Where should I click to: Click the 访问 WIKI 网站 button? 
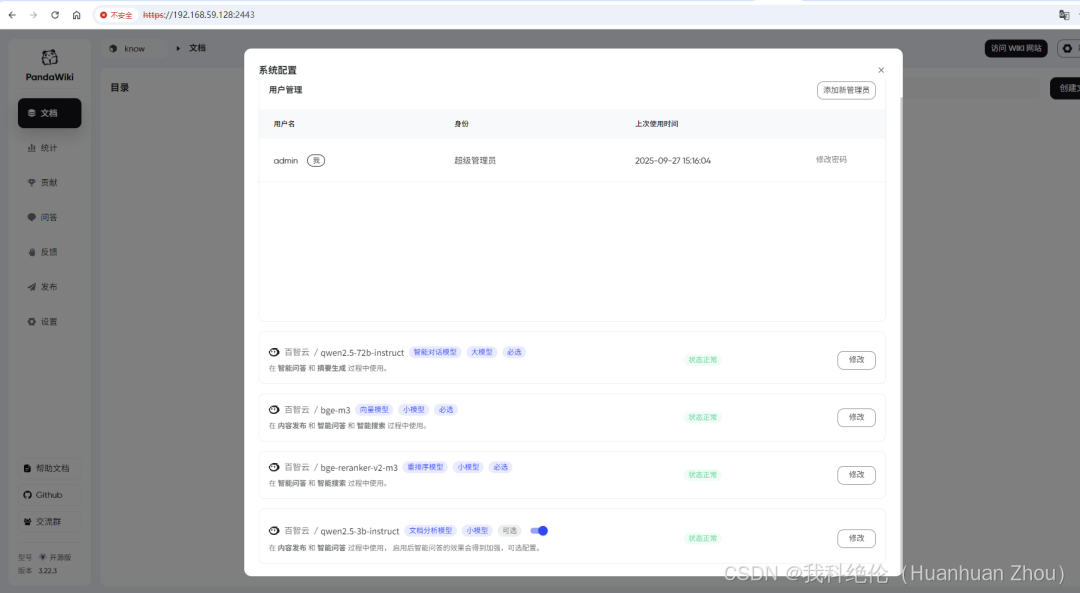[x=1016, y=48]
